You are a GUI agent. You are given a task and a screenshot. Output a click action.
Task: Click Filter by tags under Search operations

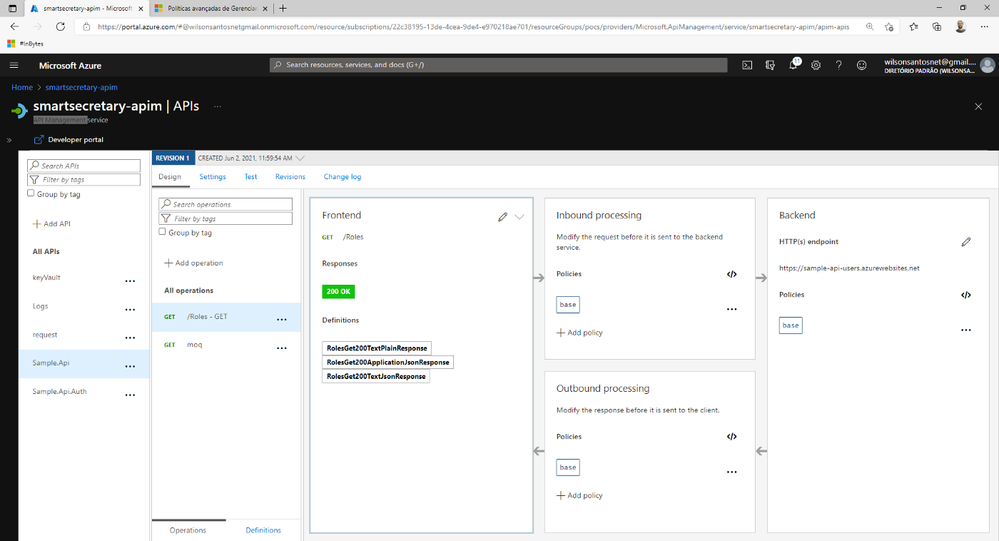[226, 219]
